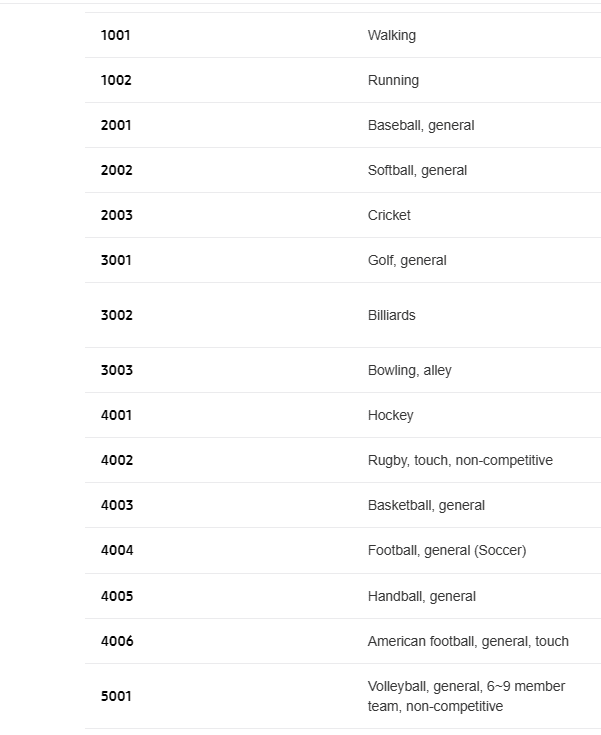Screen dimensions: 601x735
Task: Click American football, general, touch
Action: (x=468, y=641)
